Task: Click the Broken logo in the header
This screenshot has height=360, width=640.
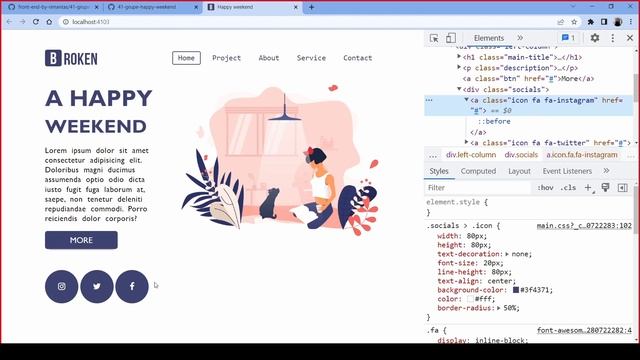Action: point(71,58)
